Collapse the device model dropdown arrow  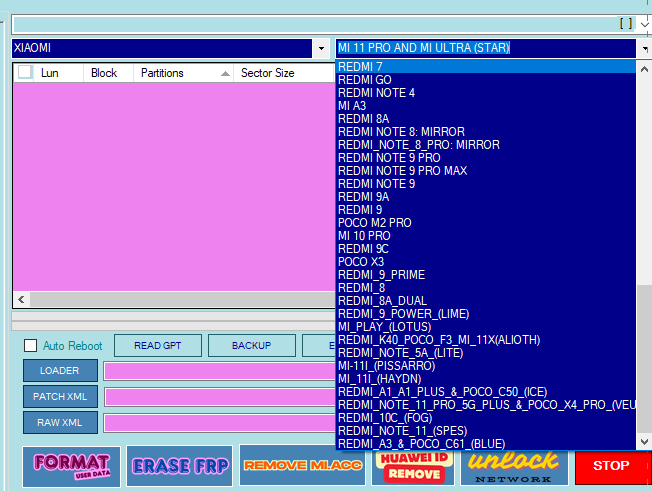click(644, 49)
